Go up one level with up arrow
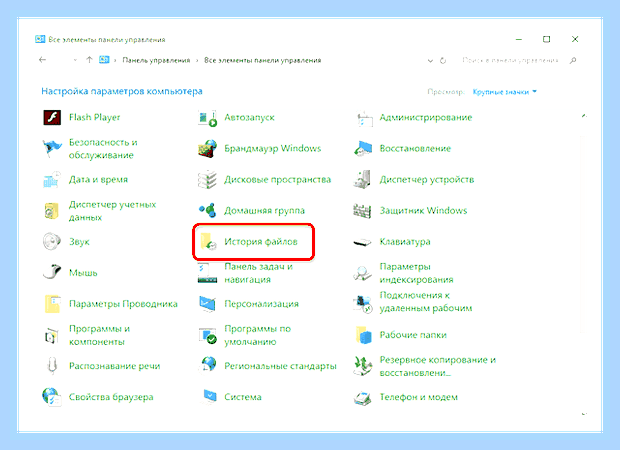 [x=89, y=60]
